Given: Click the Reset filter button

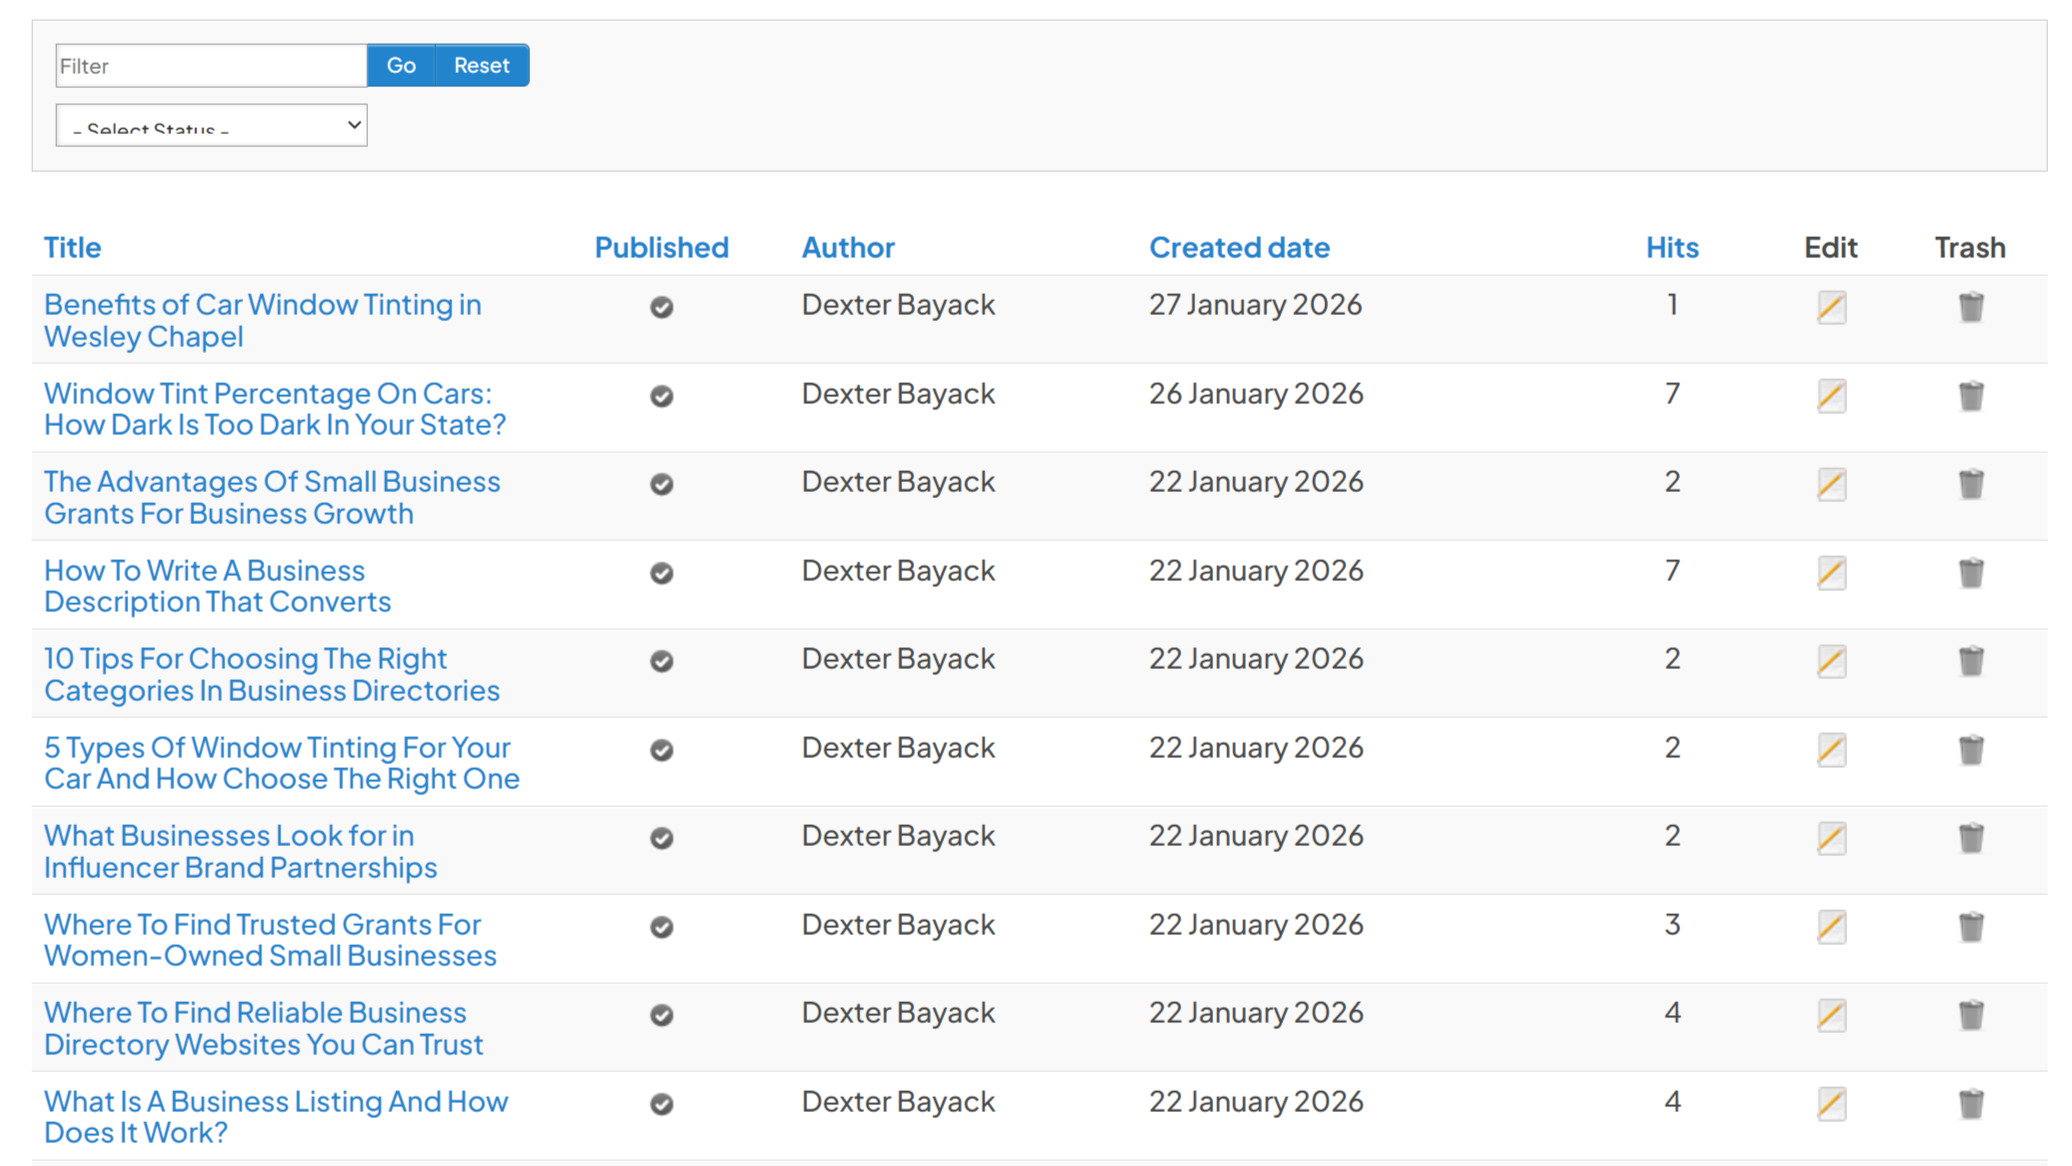Looking at the screenshot, I should pyautogui.click(x=481, y=66).
